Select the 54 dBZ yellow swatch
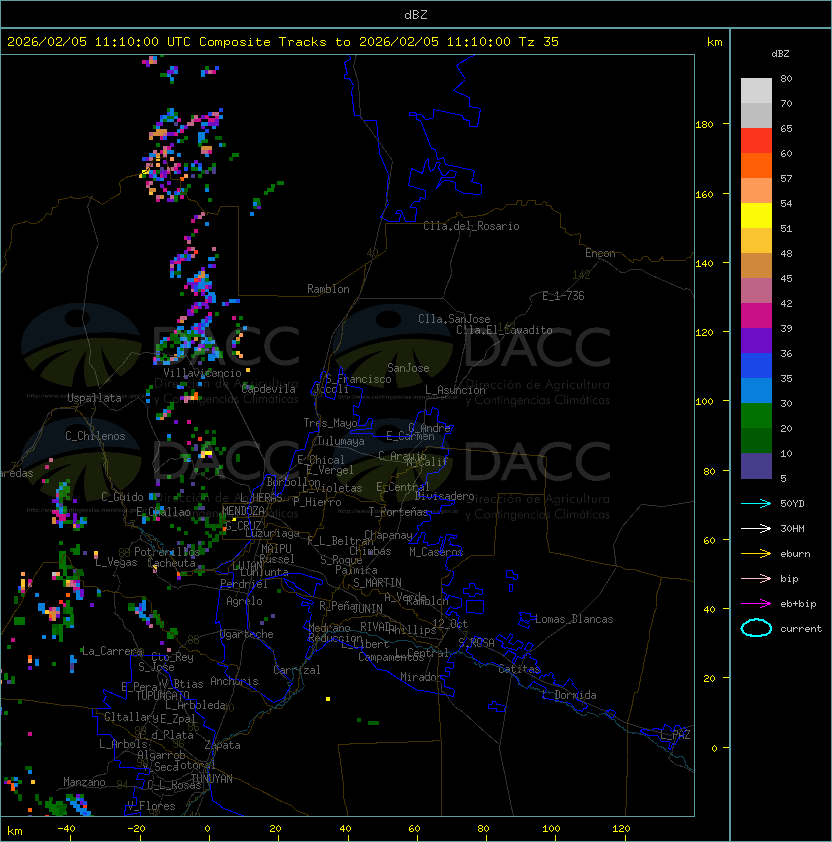Viewport: 832px width, 842px height. (756, 215)
